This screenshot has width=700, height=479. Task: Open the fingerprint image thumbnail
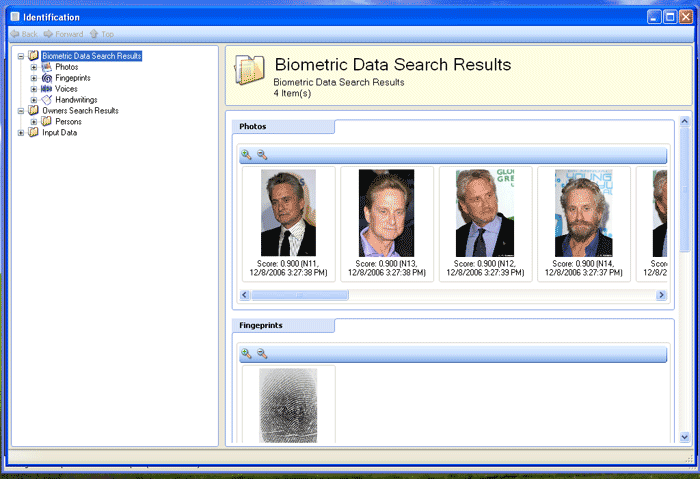pos(288,405)
